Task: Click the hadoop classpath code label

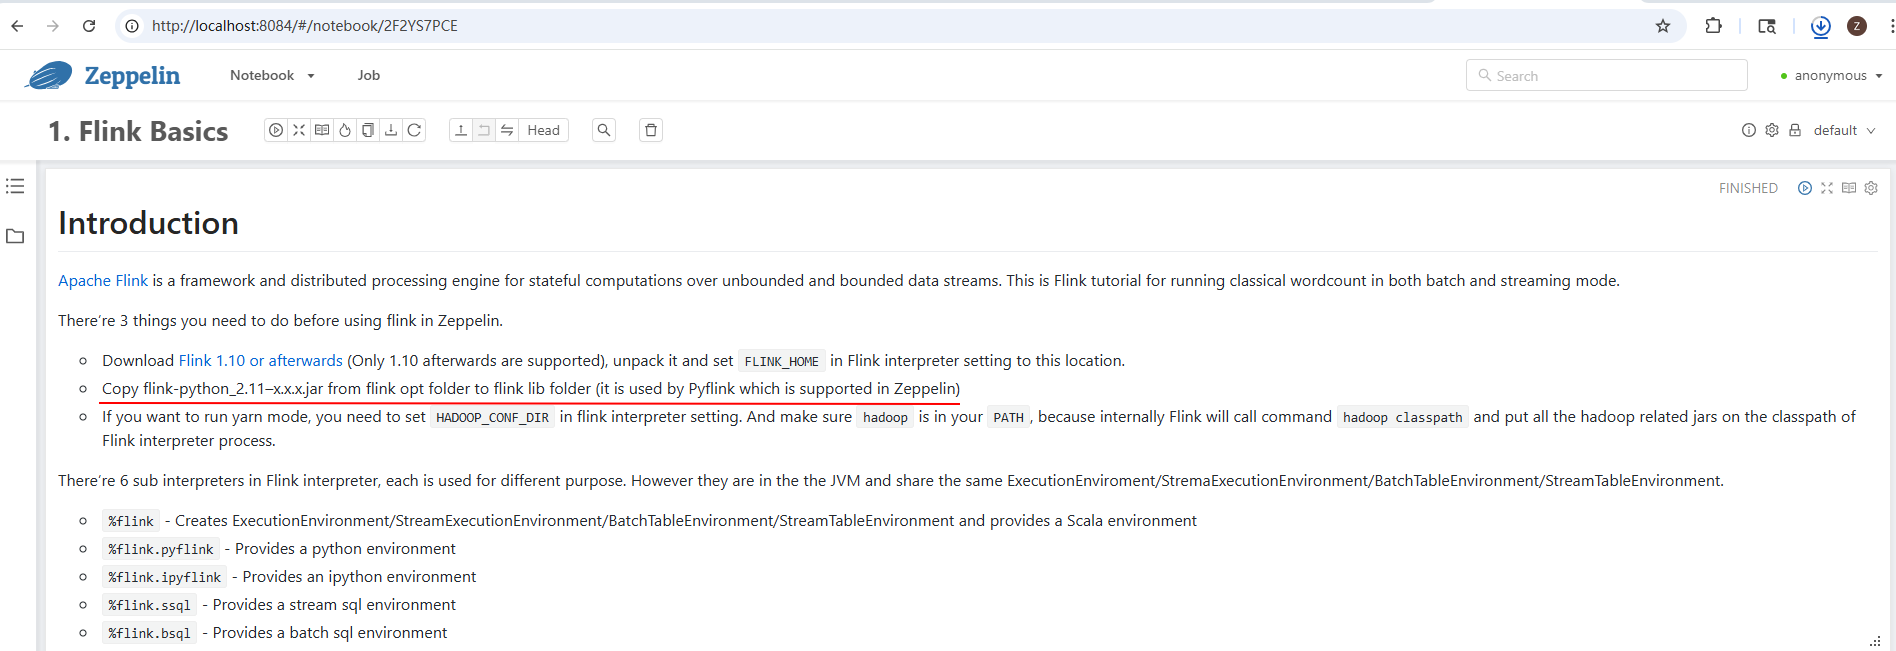Action: [1402, 418]
